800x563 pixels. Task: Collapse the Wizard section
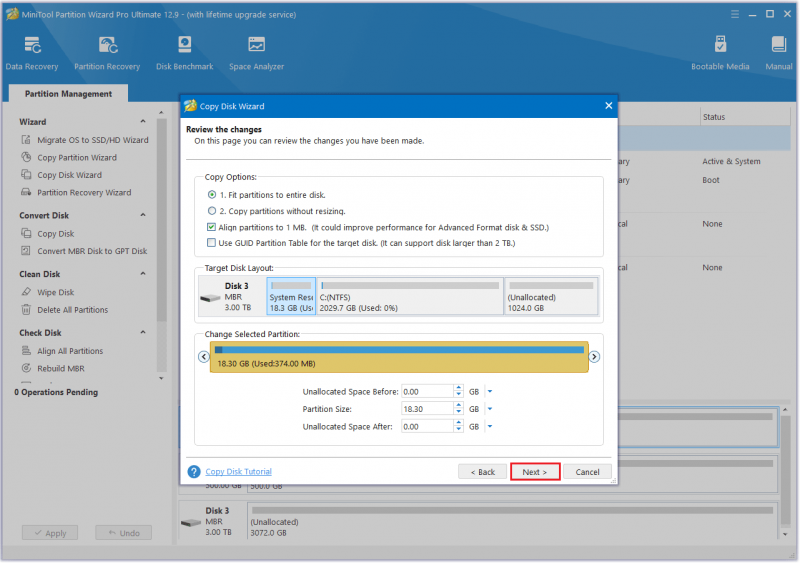(x=143, y=121)
